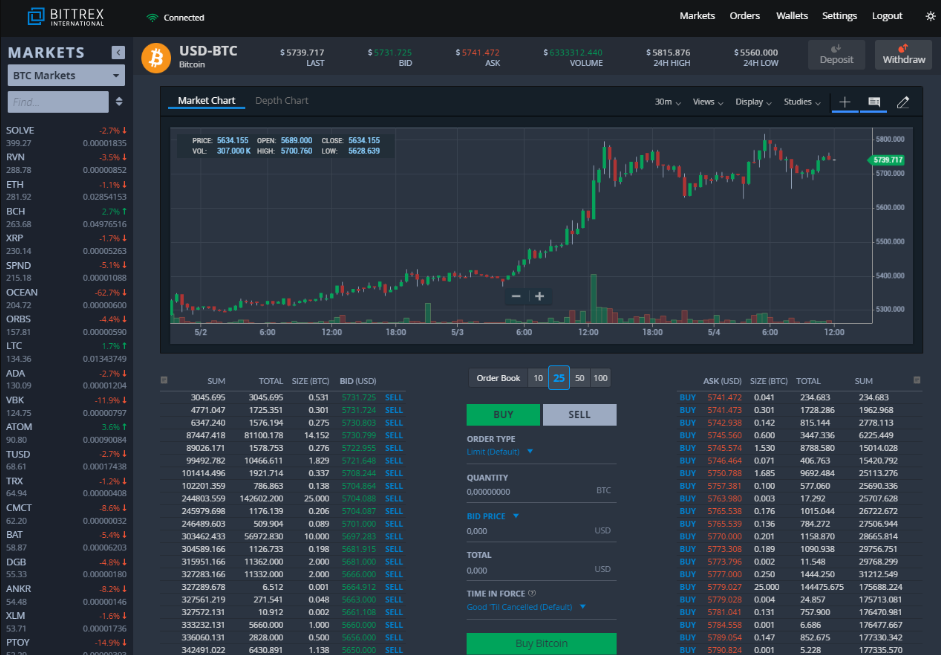Viewport: 941px width, 655px height.
Task: Click the Bid Price USD input field
Action: (x=540, y=531)
